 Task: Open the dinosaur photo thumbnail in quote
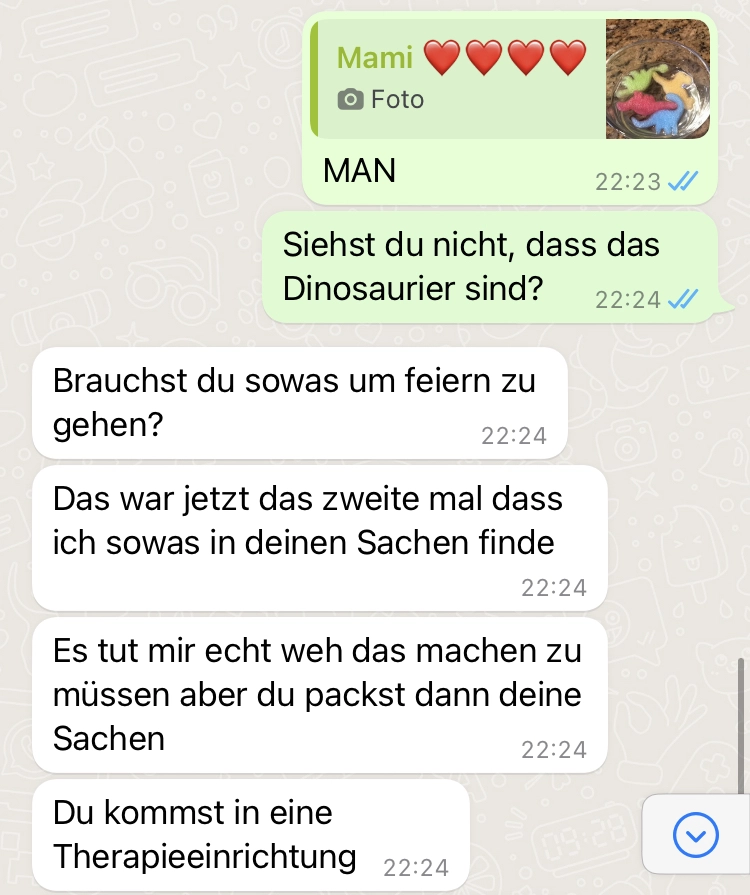click(658, 79)
